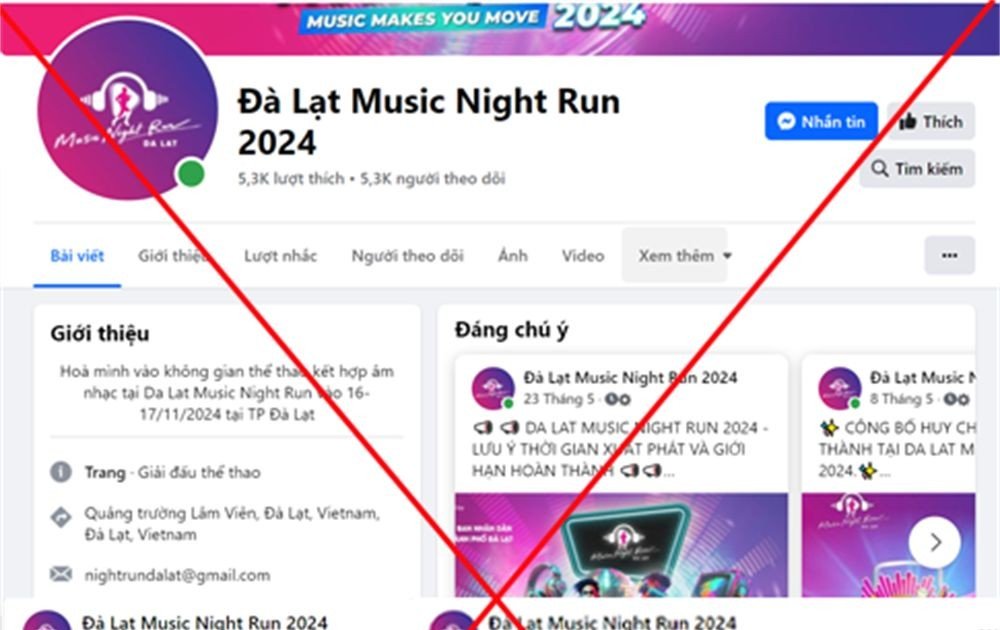This screenshot has width=1000, height=630.
Task: Click the thumbs-up Thích button
Action: pos(930,121)
